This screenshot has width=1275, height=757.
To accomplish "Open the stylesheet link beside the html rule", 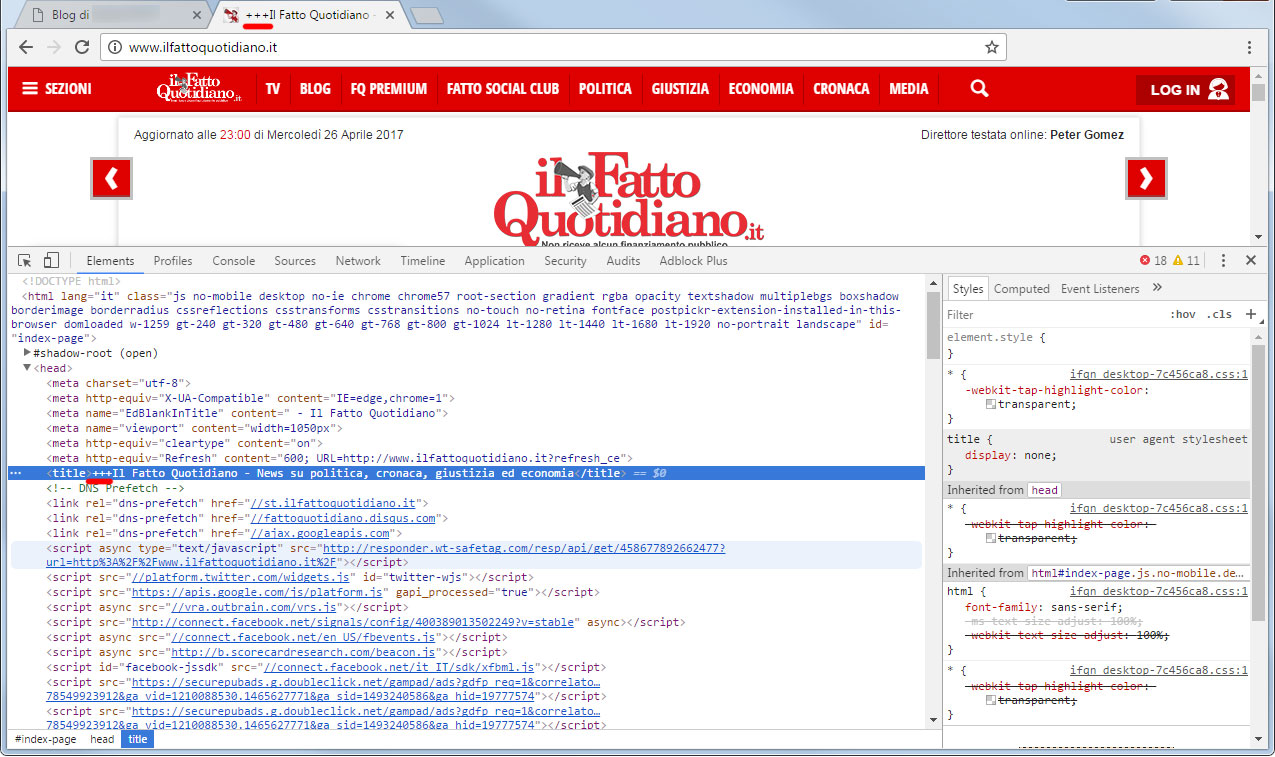I will [1158, 591].
